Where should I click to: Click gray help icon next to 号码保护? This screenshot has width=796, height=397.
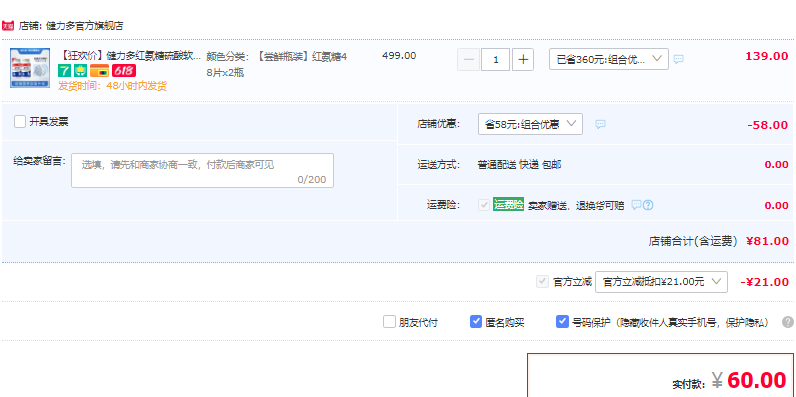pos(788,322)
